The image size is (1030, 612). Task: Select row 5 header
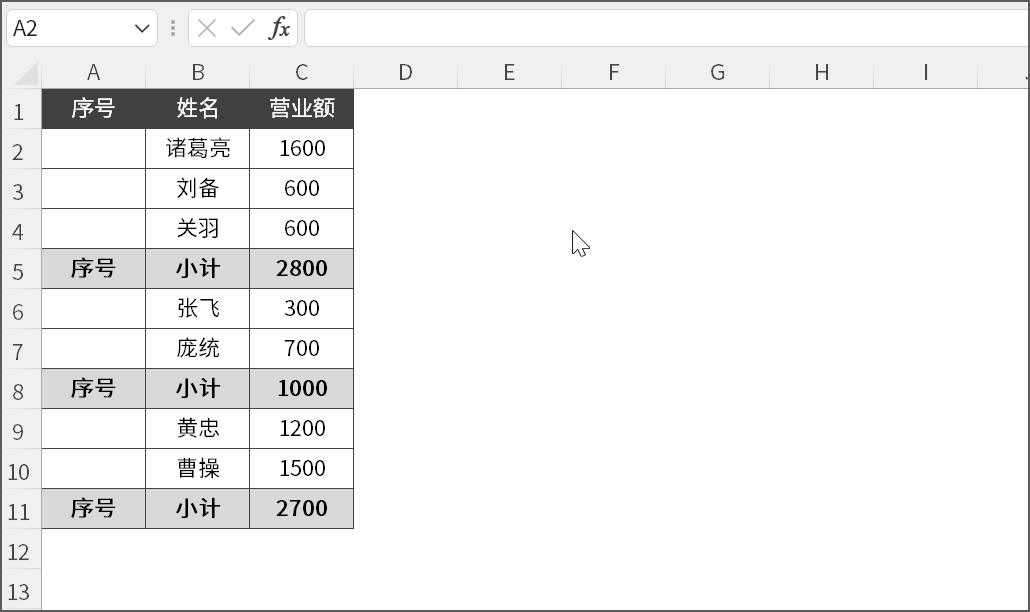pos(20,270)
